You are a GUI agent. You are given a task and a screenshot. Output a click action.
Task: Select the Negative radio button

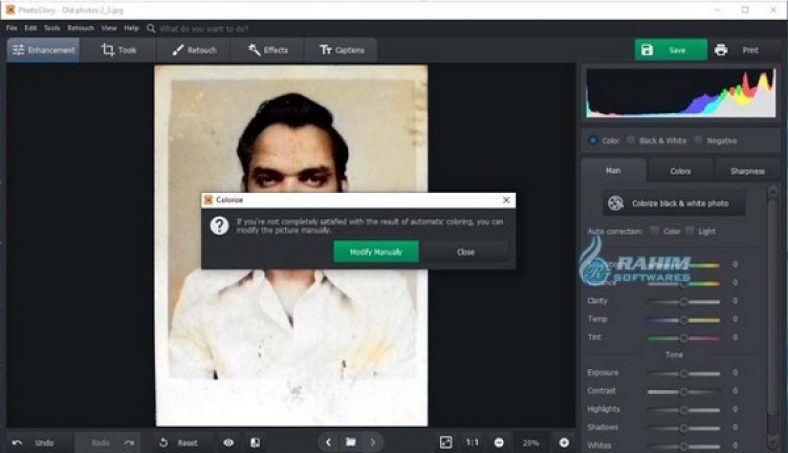click(698, 140)
